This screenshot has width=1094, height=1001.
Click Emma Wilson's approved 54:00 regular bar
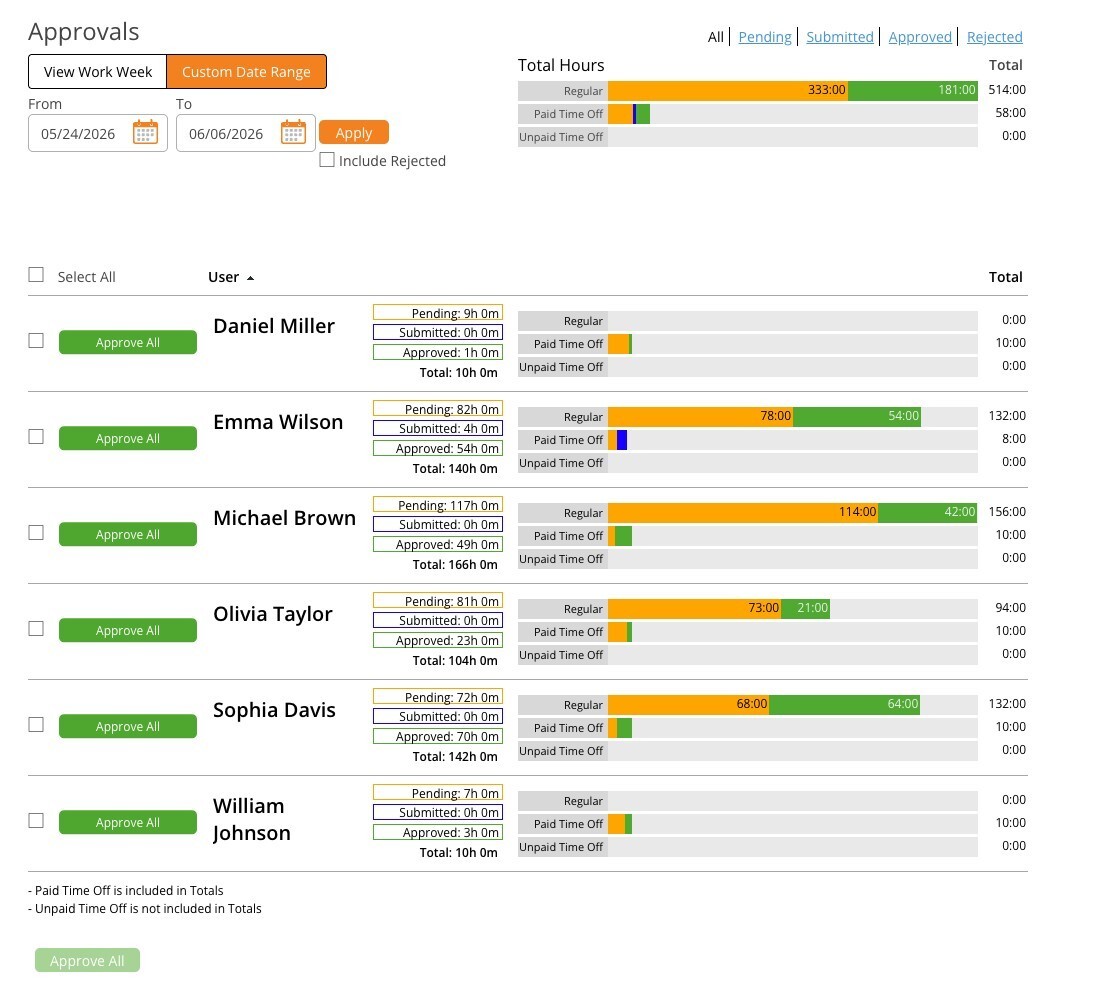coord(857,417)
